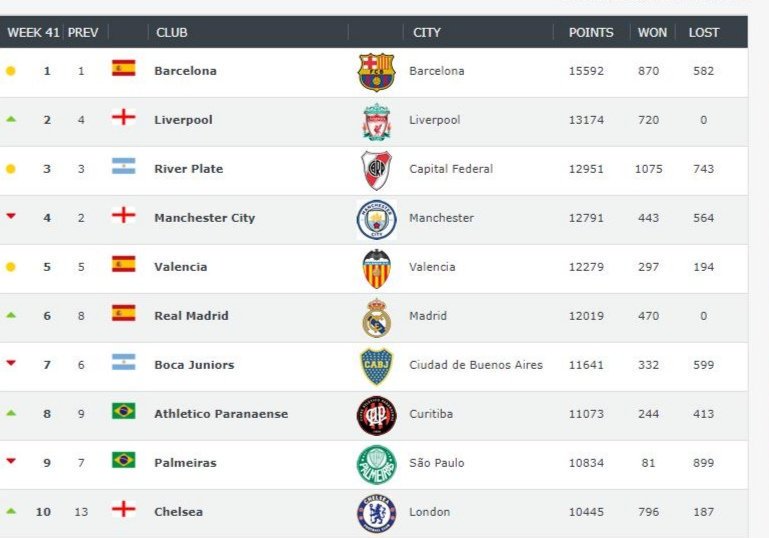Select the River Plate badge icon
The height and width of the screenshot is (538, 769).
click(x=376, y=170)
